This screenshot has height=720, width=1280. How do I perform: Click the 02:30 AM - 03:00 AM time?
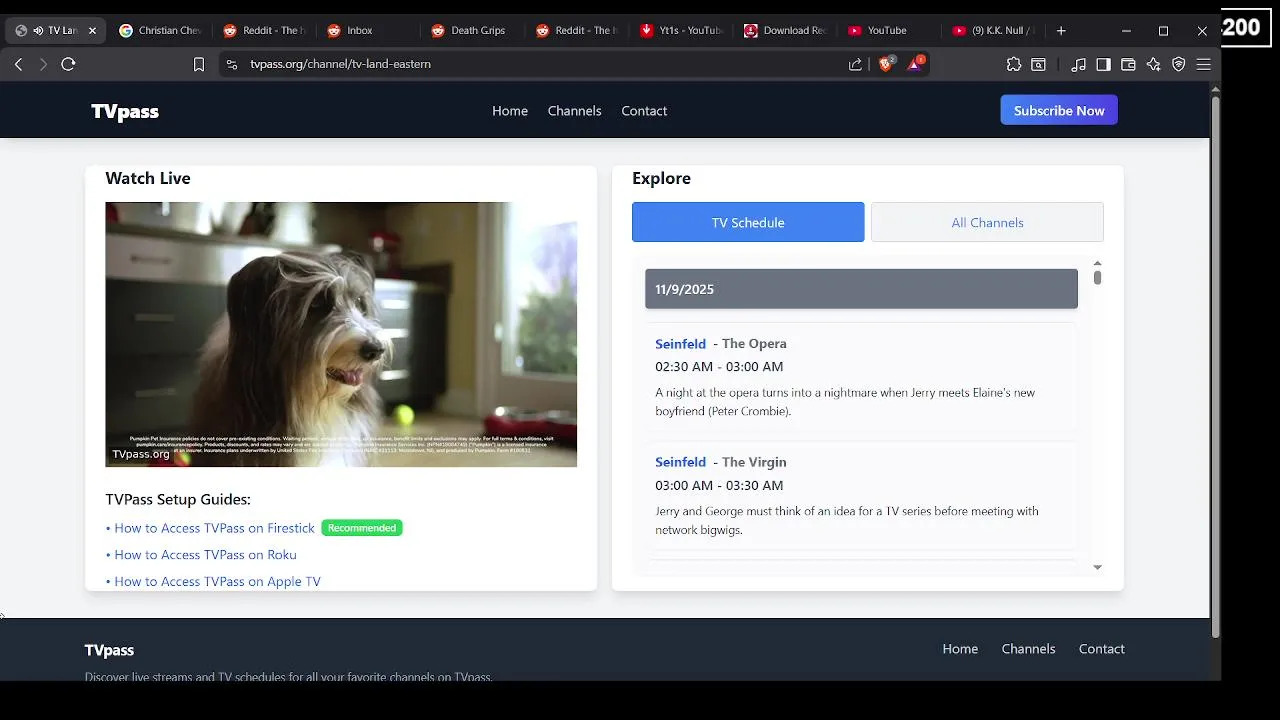pos(719,367)
